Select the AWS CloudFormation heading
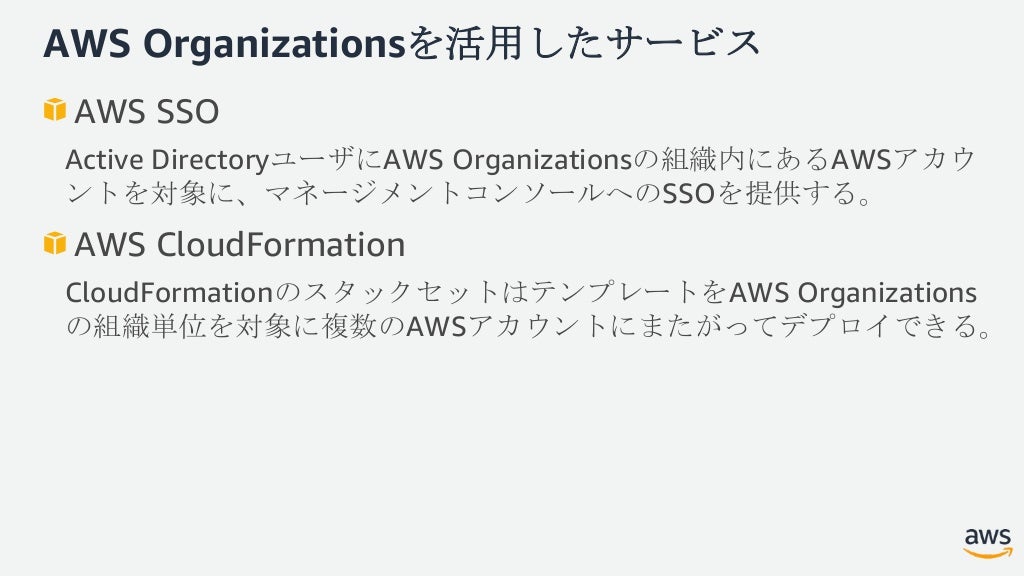The height and width of the screenshot is (576, 1024). tap(240, 244)
